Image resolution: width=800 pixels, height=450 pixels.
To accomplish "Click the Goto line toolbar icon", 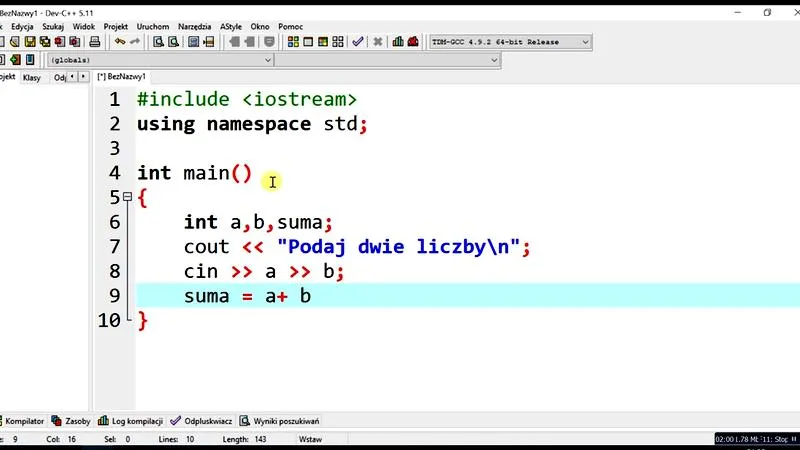I will [209, 42].
